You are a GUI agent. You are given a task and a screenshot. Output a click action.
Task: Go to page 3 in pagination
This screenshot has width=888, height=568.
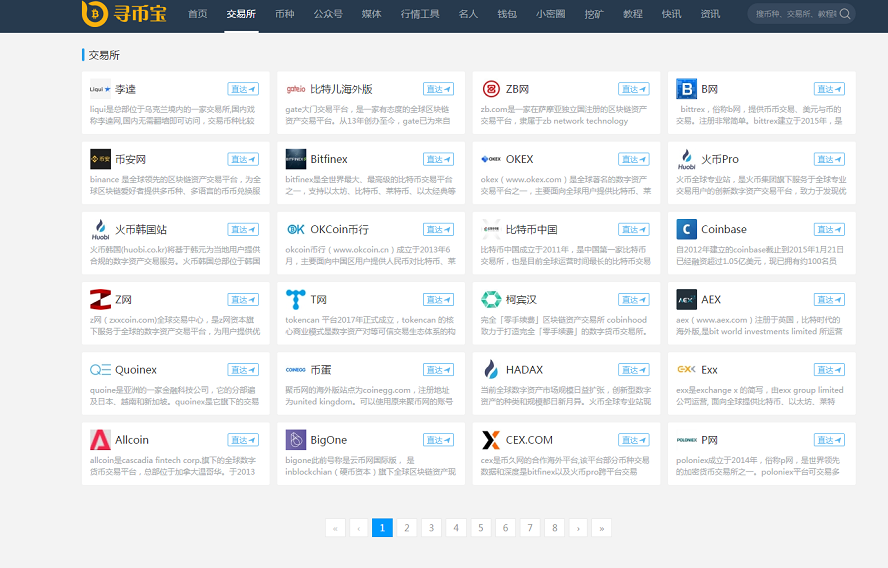(431, 527)
